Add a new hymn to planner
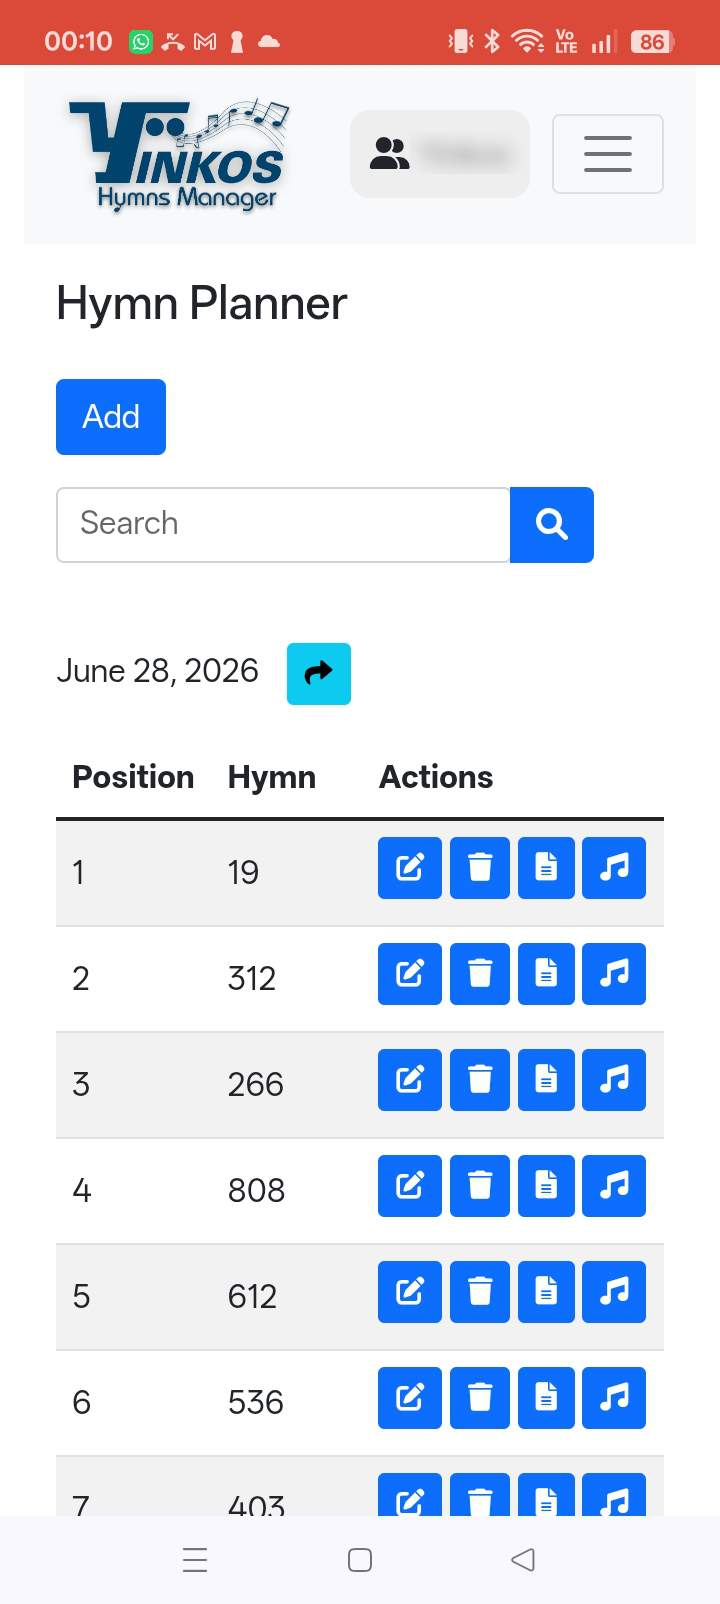Viewport: 720px width, 1604px height. pyautogui.click(x=111, y=417)
